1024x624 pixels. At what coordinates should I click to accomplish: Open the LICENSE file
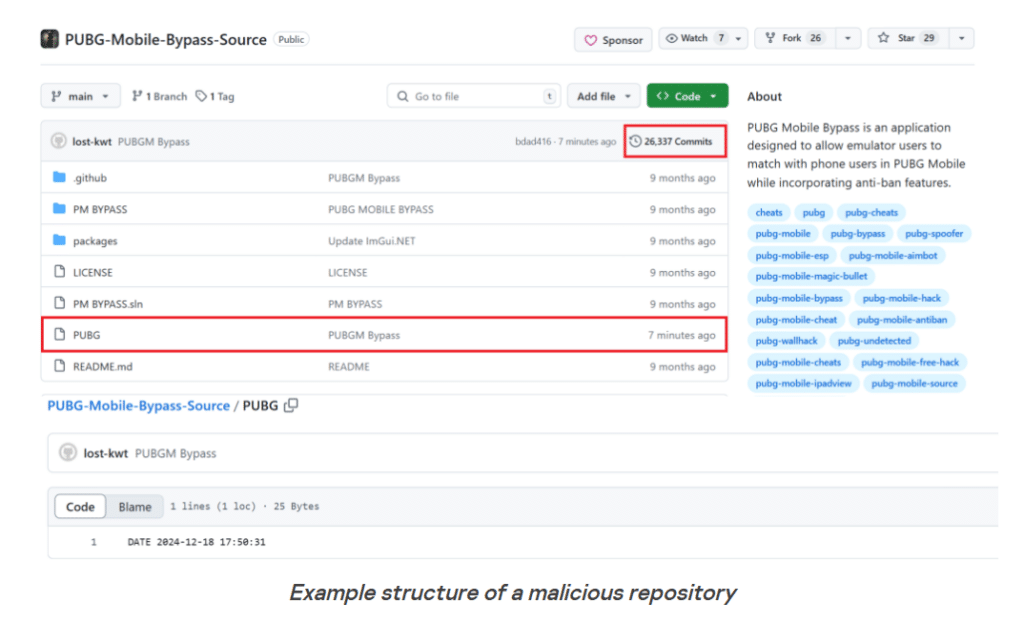(93, 272)
